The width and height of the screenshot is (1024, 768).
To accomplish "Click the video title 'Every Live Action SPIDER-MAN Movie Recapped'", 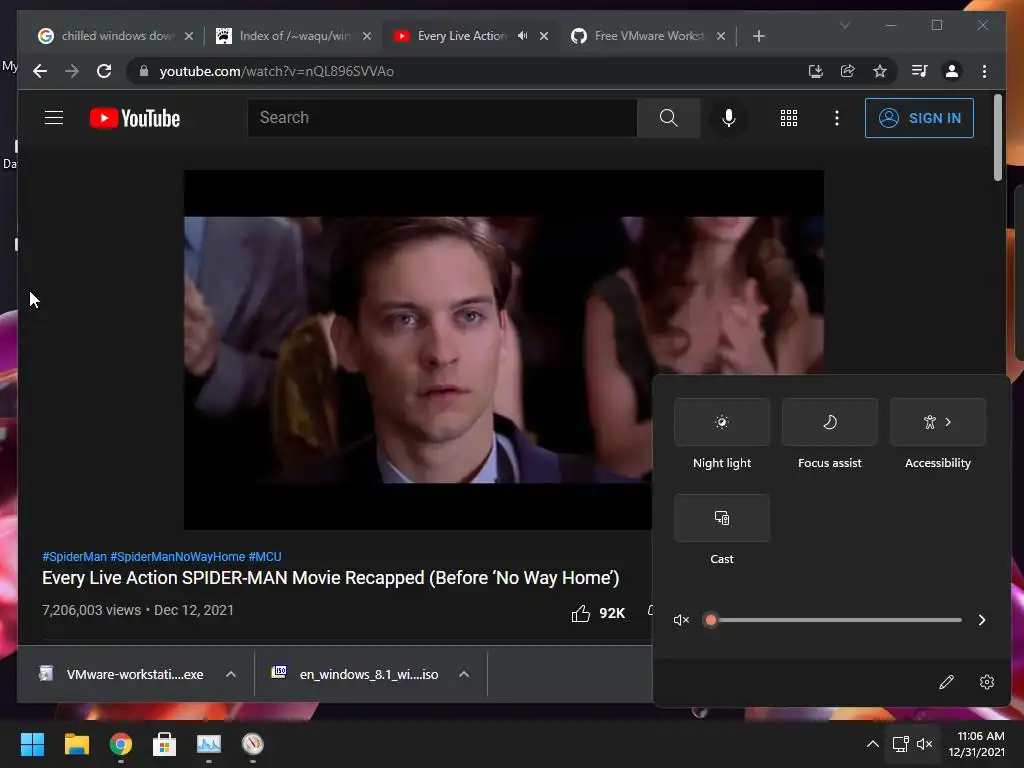I will coord(330,578).
